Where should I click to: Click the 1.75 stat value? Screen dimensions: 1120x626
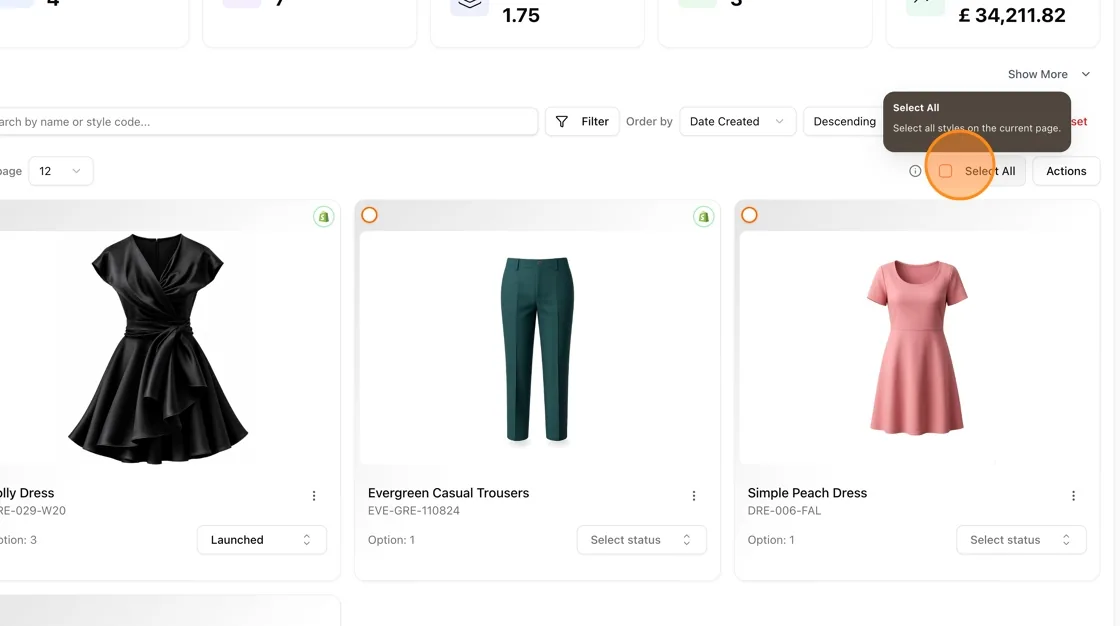click(521, 15)
